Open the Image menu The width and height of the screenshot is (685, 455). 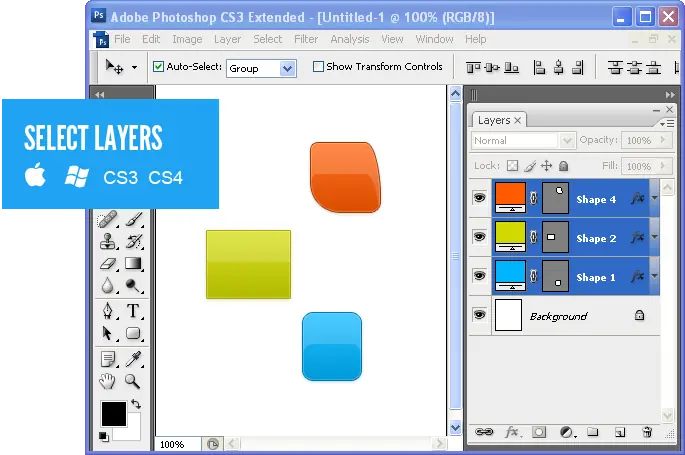click(187, 39)
